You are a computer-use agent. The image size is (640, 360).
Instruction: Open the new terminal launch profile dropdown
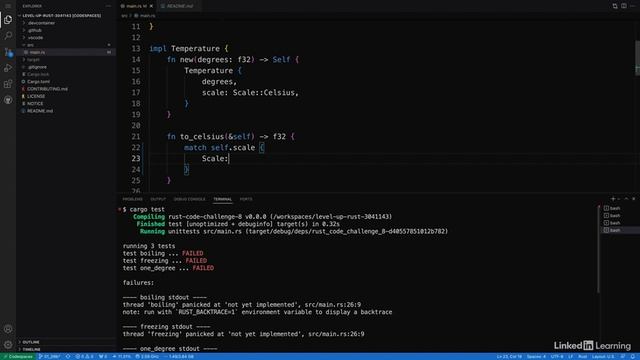click(619, 199)
